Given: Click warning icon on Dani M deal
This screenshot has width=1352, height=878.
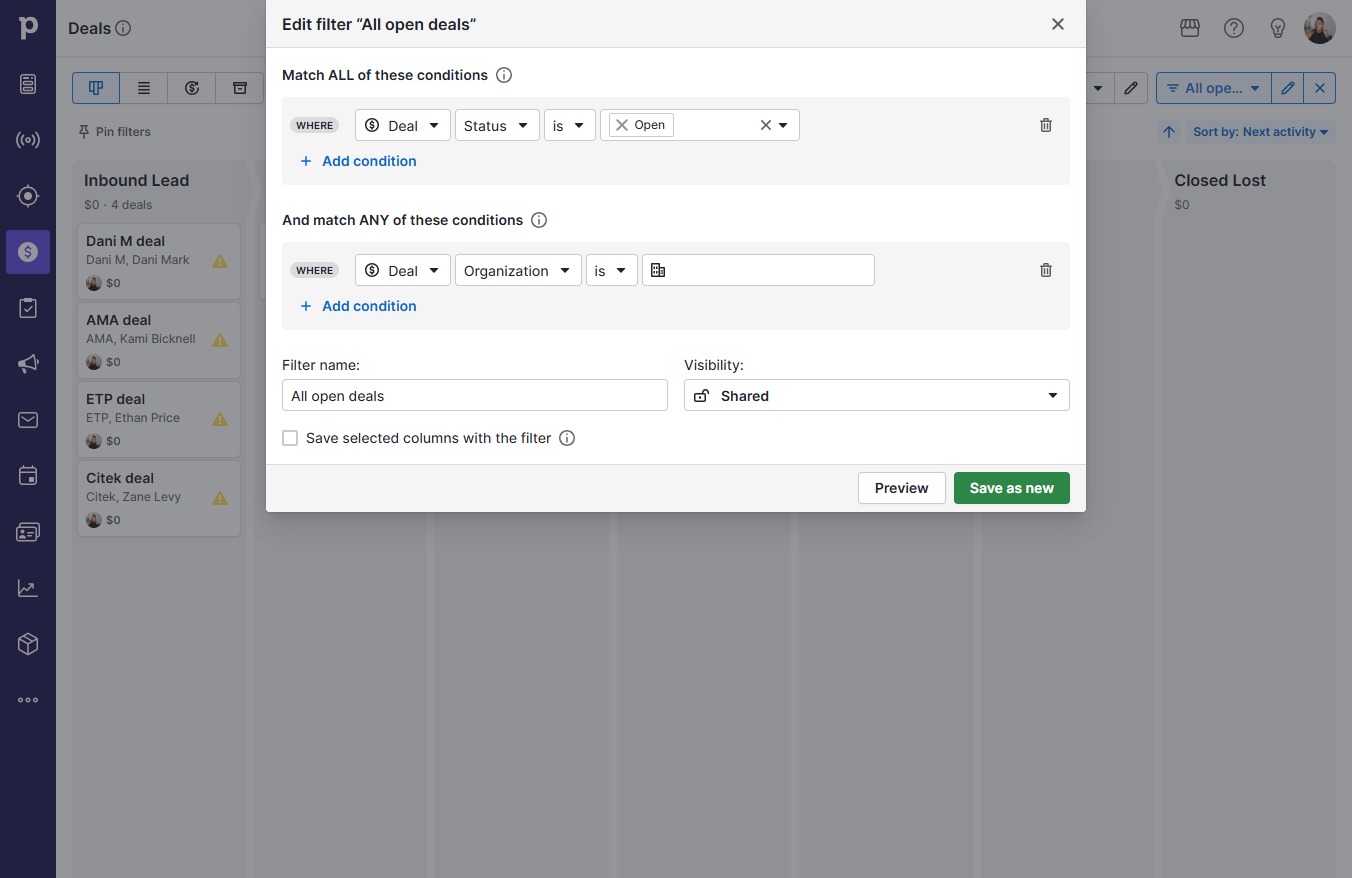Looking at the screenshot, I should pos(220,261).
